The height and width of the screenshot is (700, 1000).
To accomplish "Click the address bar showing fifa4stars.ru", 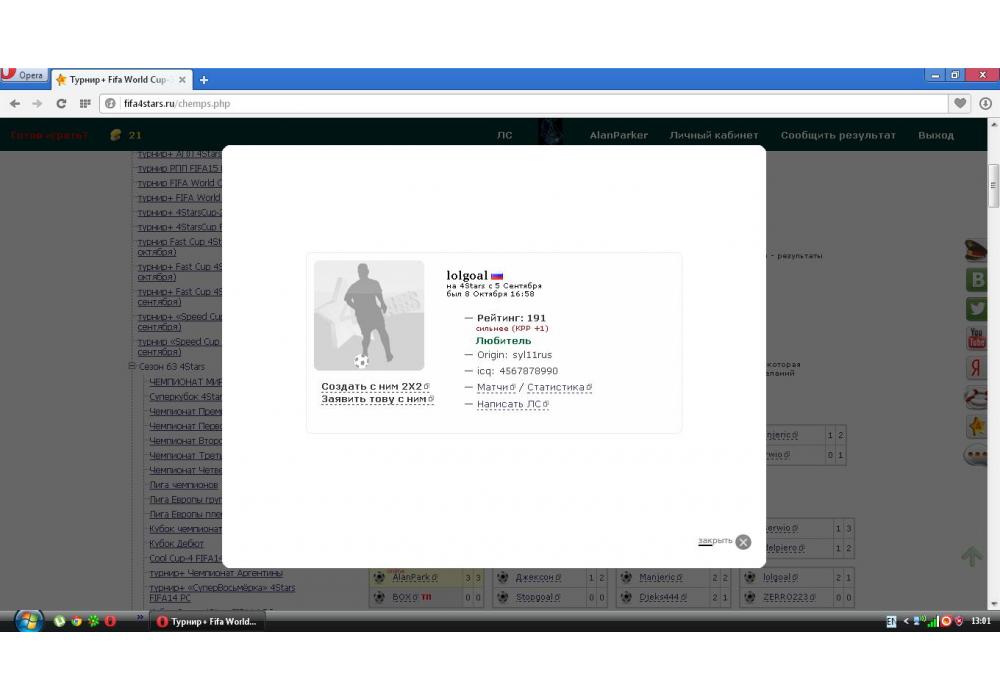I will (x=500, y=103).
